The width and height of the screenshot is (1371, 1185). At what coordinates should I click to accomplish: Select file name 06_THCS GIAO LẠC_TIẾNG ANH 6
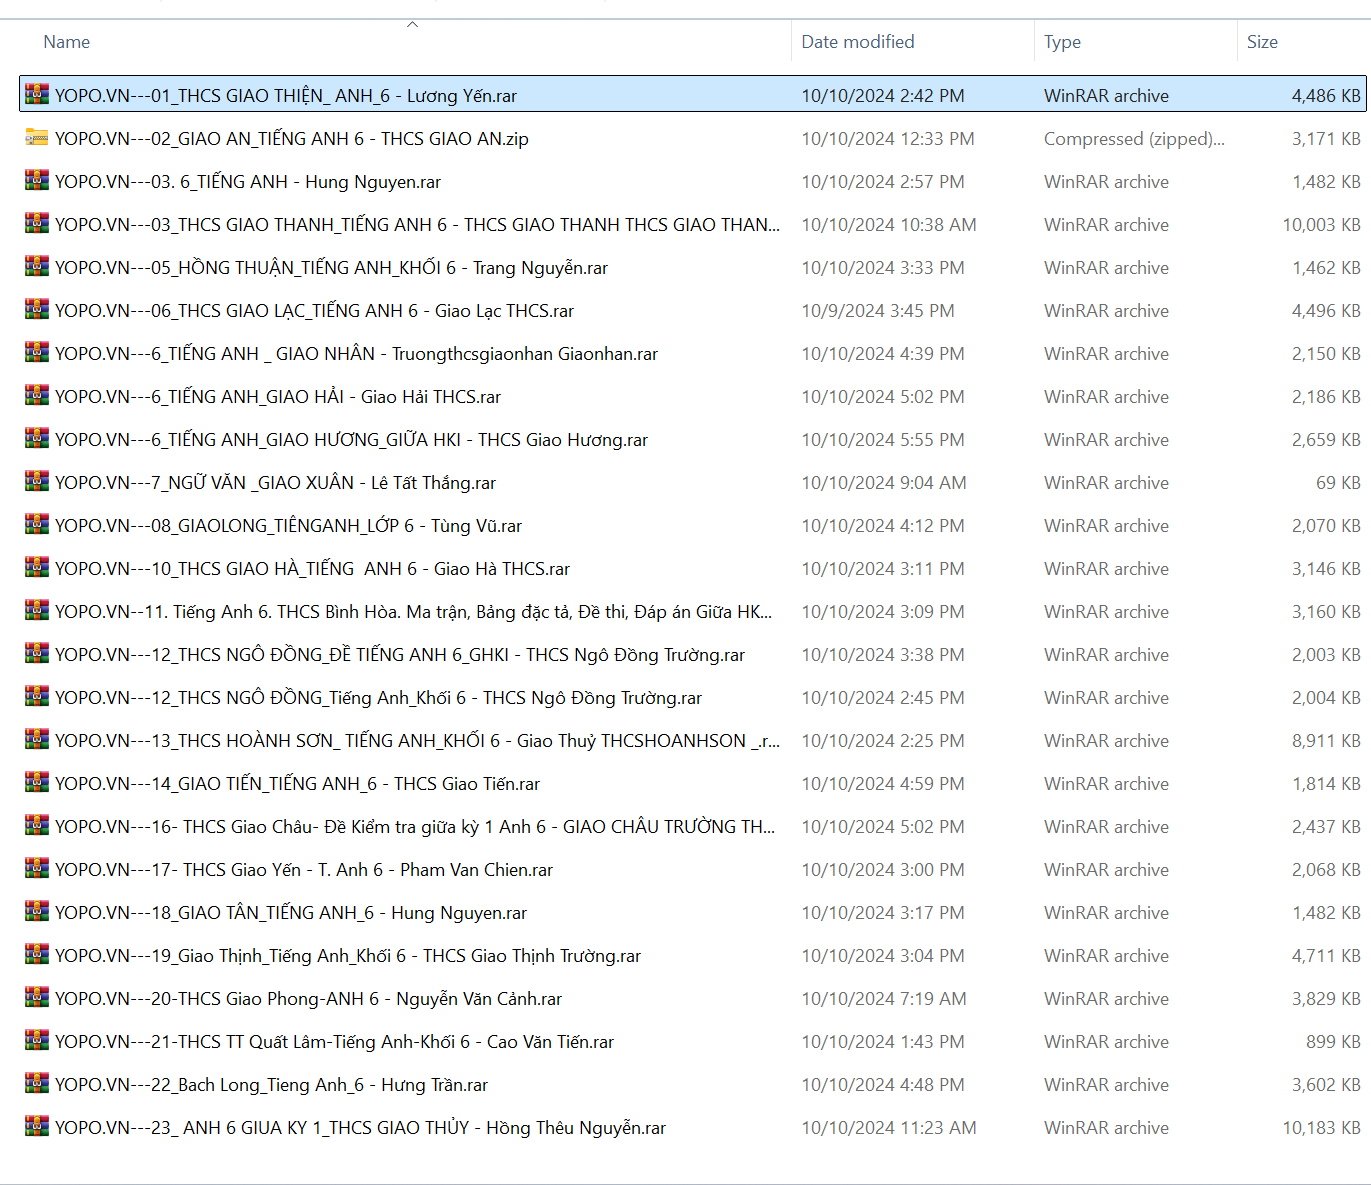314,311
